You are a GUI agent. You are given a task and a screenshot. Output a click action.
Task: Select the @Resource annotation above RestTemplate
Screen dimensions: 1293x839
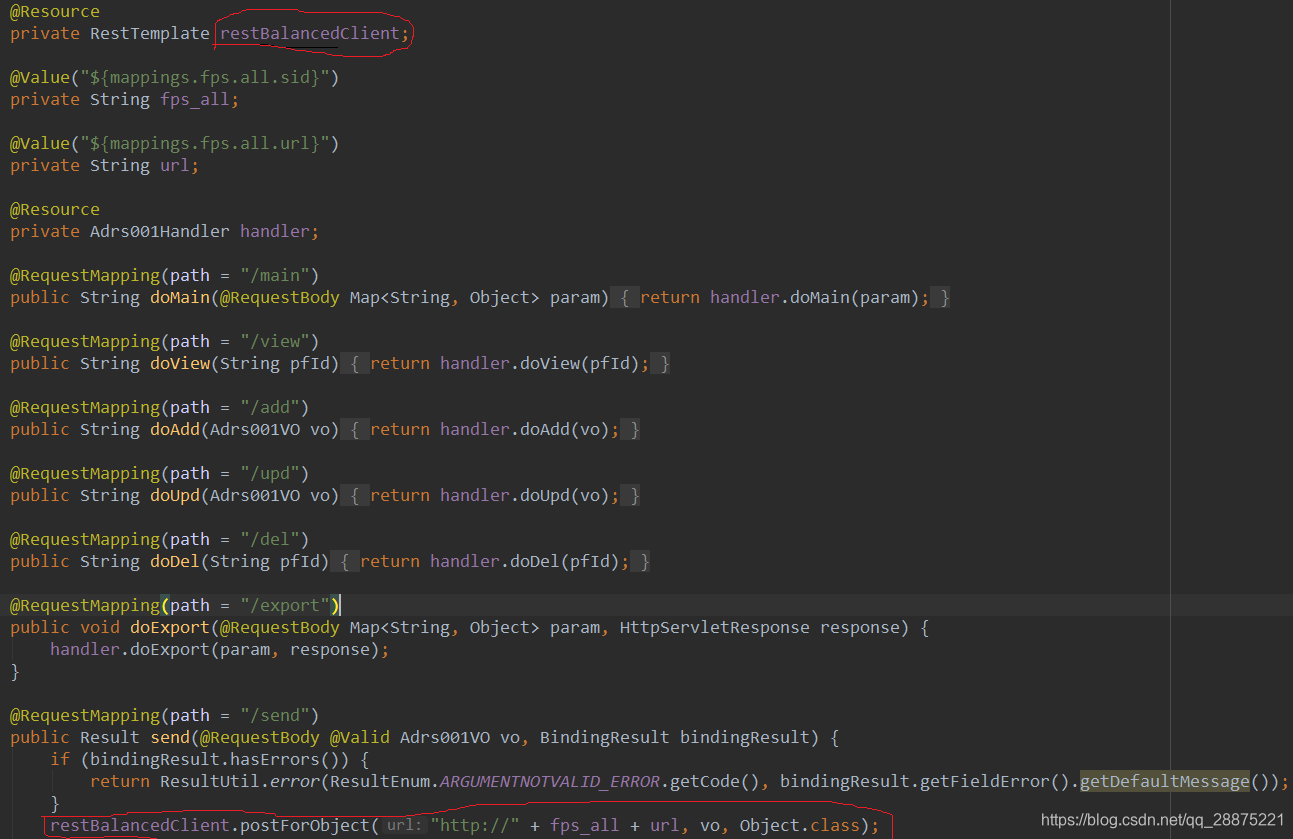click(54, 11)
